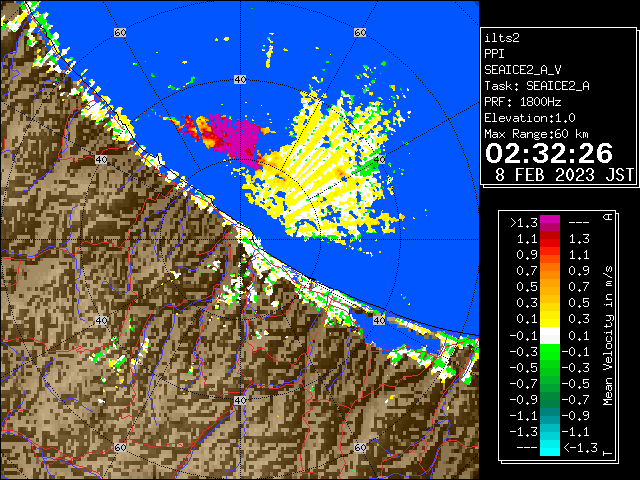Click the <-1.3 legend value
This screenshot has height=480, width=640.
tap(580, 447)
